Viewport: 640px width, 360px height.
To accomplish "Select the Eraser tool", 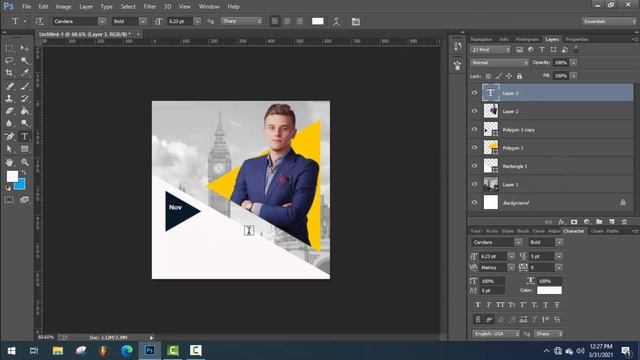I will pos(9,111).
